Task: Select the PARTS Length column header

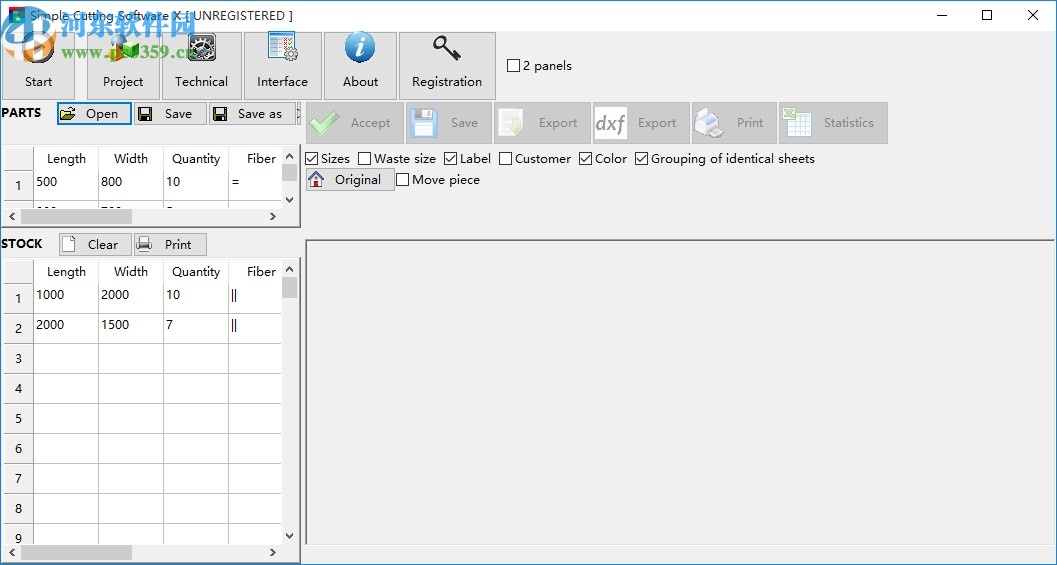Action: pyautogui.click(x=66, y=158)
